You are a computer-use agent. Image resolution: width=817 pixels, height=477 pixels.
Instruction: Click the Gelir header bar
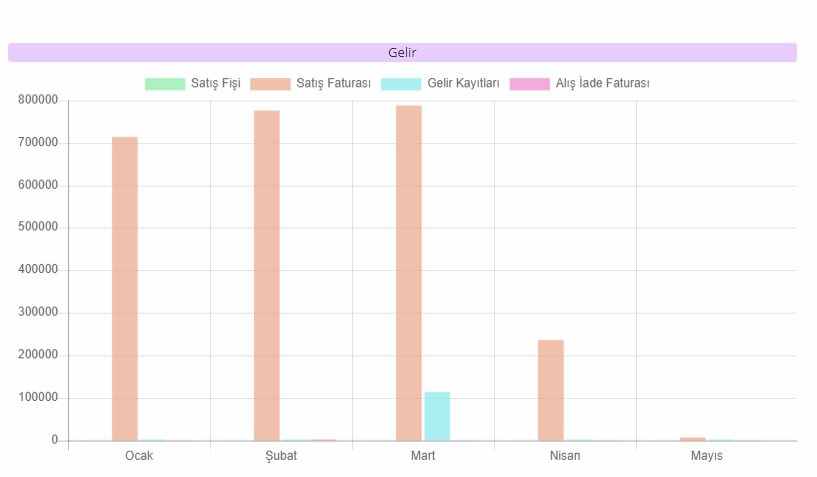[x=402, y=52]
